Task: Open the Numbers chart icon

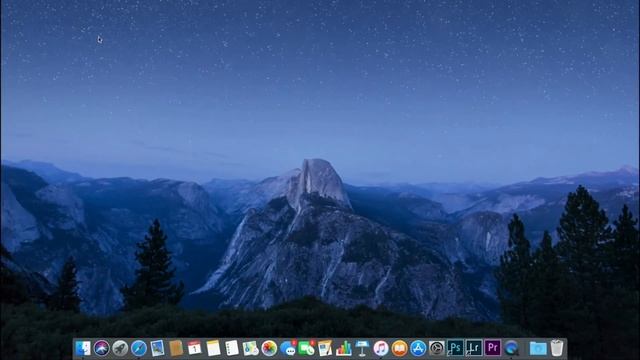Action: (344, 348)
